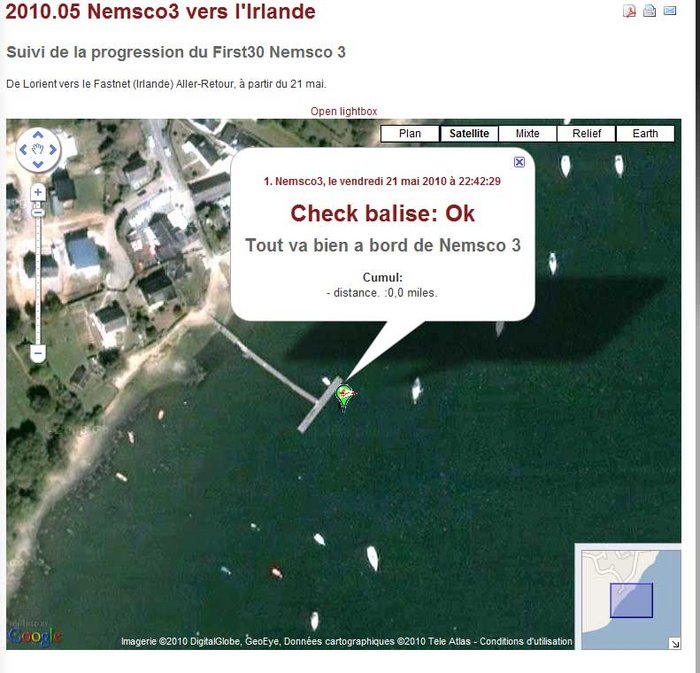
Task: Click the print page icon
Action: pos(650,11)
